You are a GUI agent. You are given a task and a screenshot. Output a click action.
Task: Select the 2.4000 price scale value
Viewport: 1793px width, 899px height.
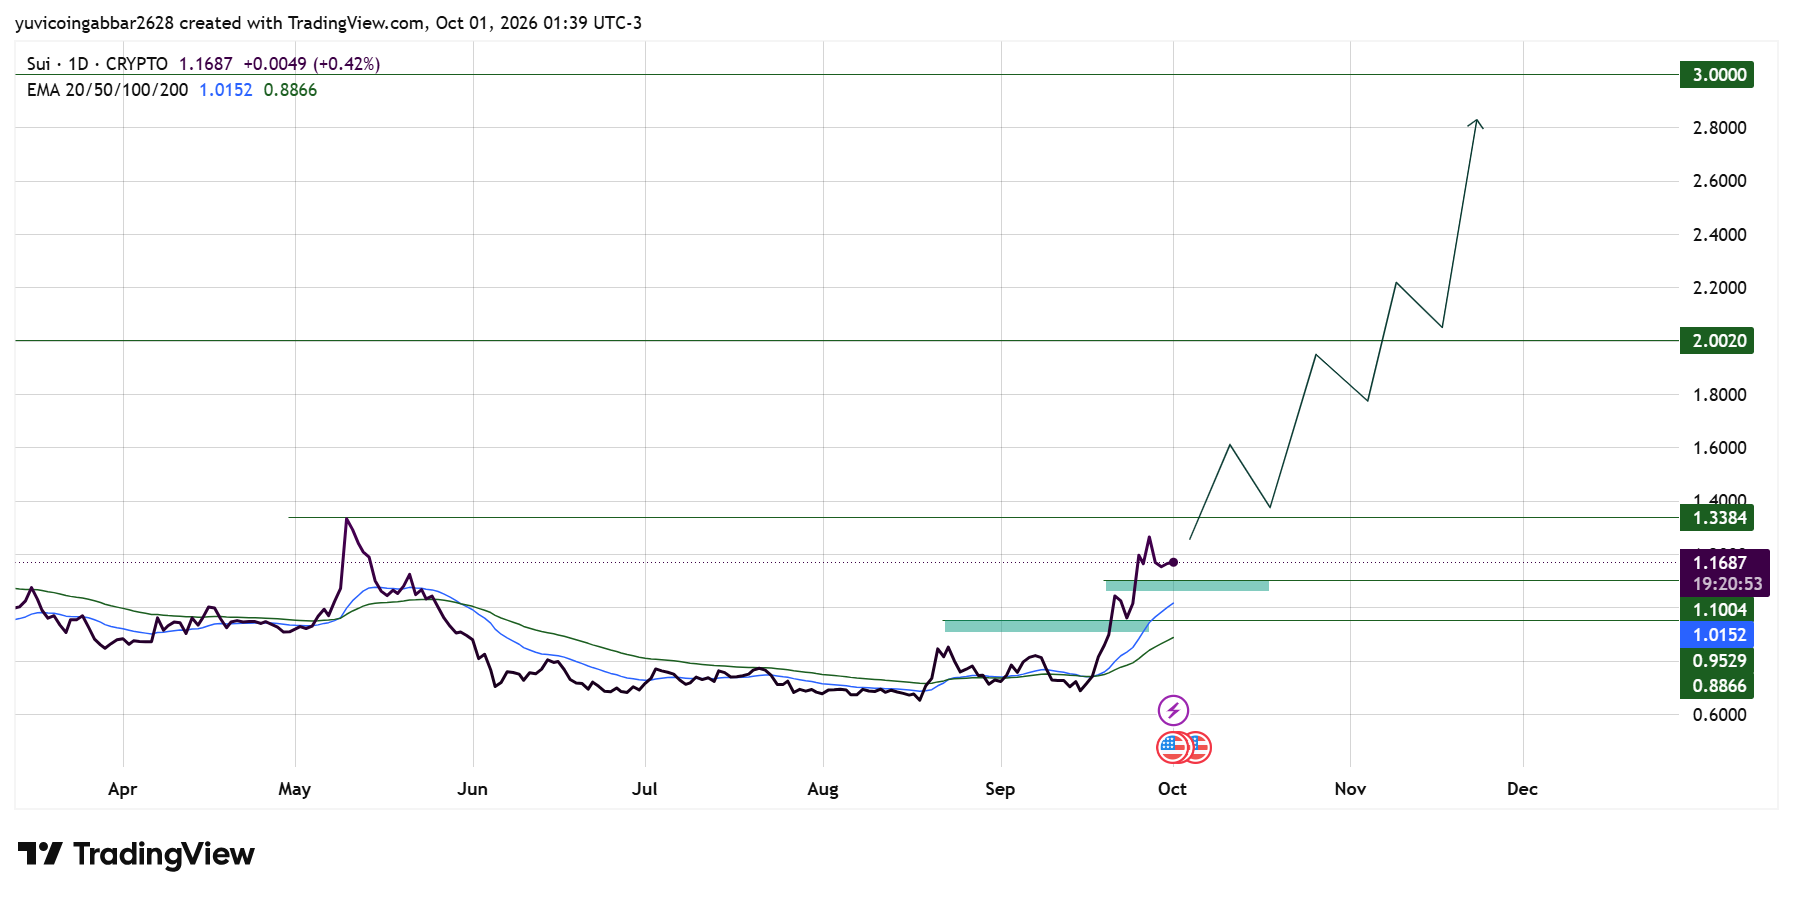[1719, 235]
